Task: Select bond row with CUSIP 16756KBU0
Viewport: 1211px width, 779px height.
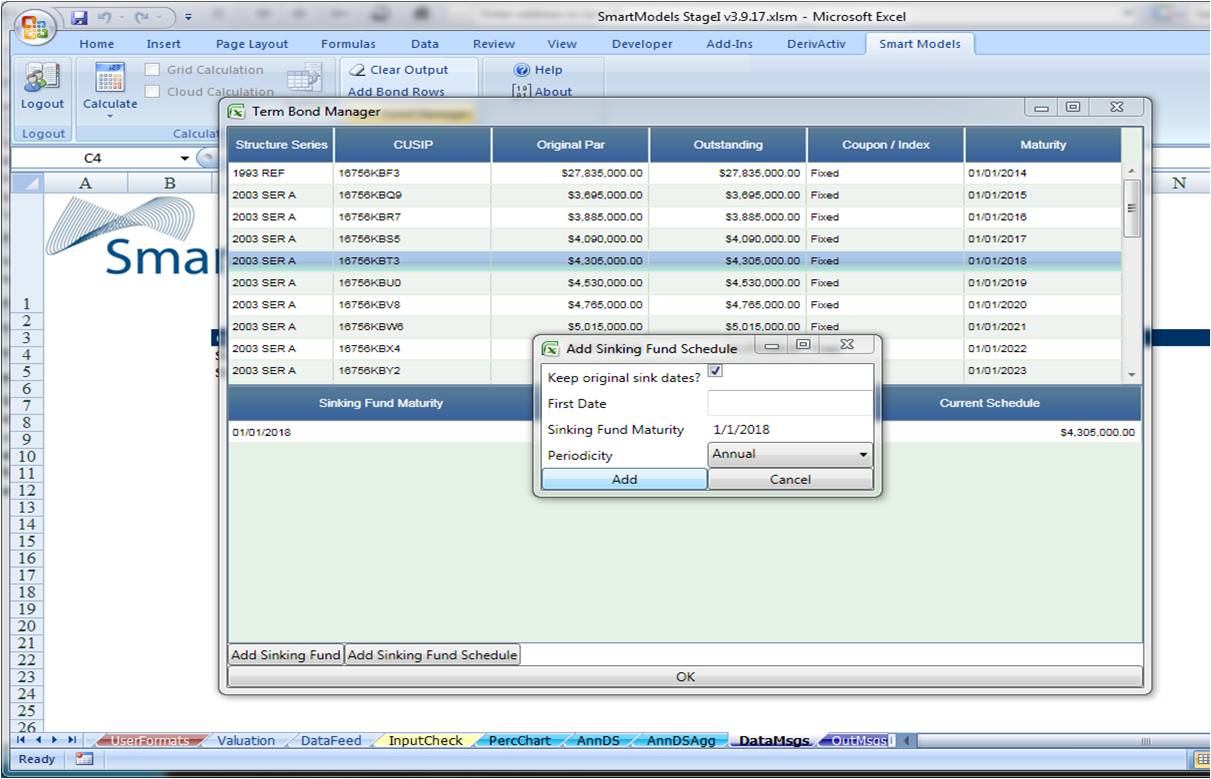Action: pos(675,283)
